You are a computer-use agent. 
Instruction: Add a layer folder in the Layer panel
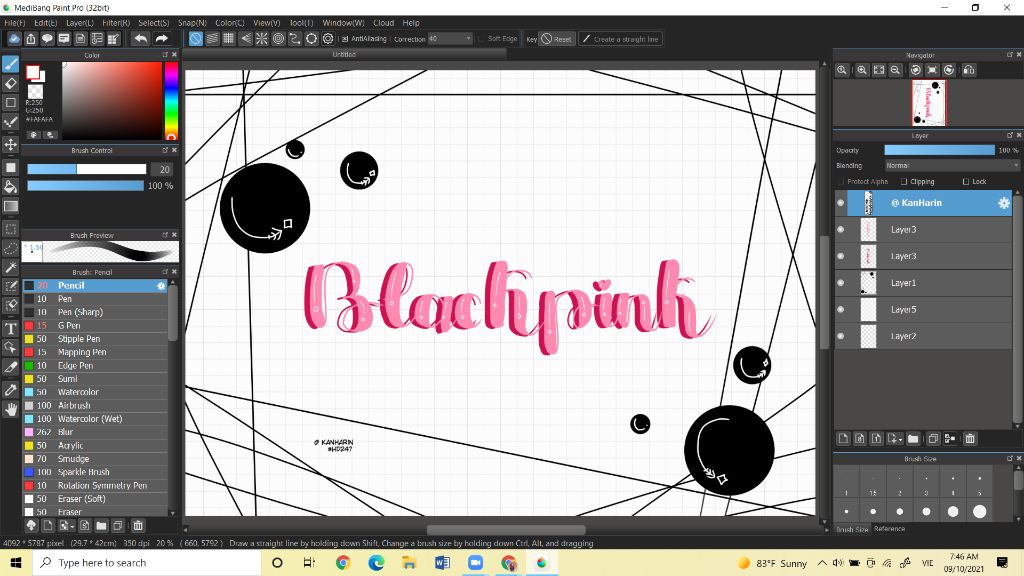coord(913,439)
